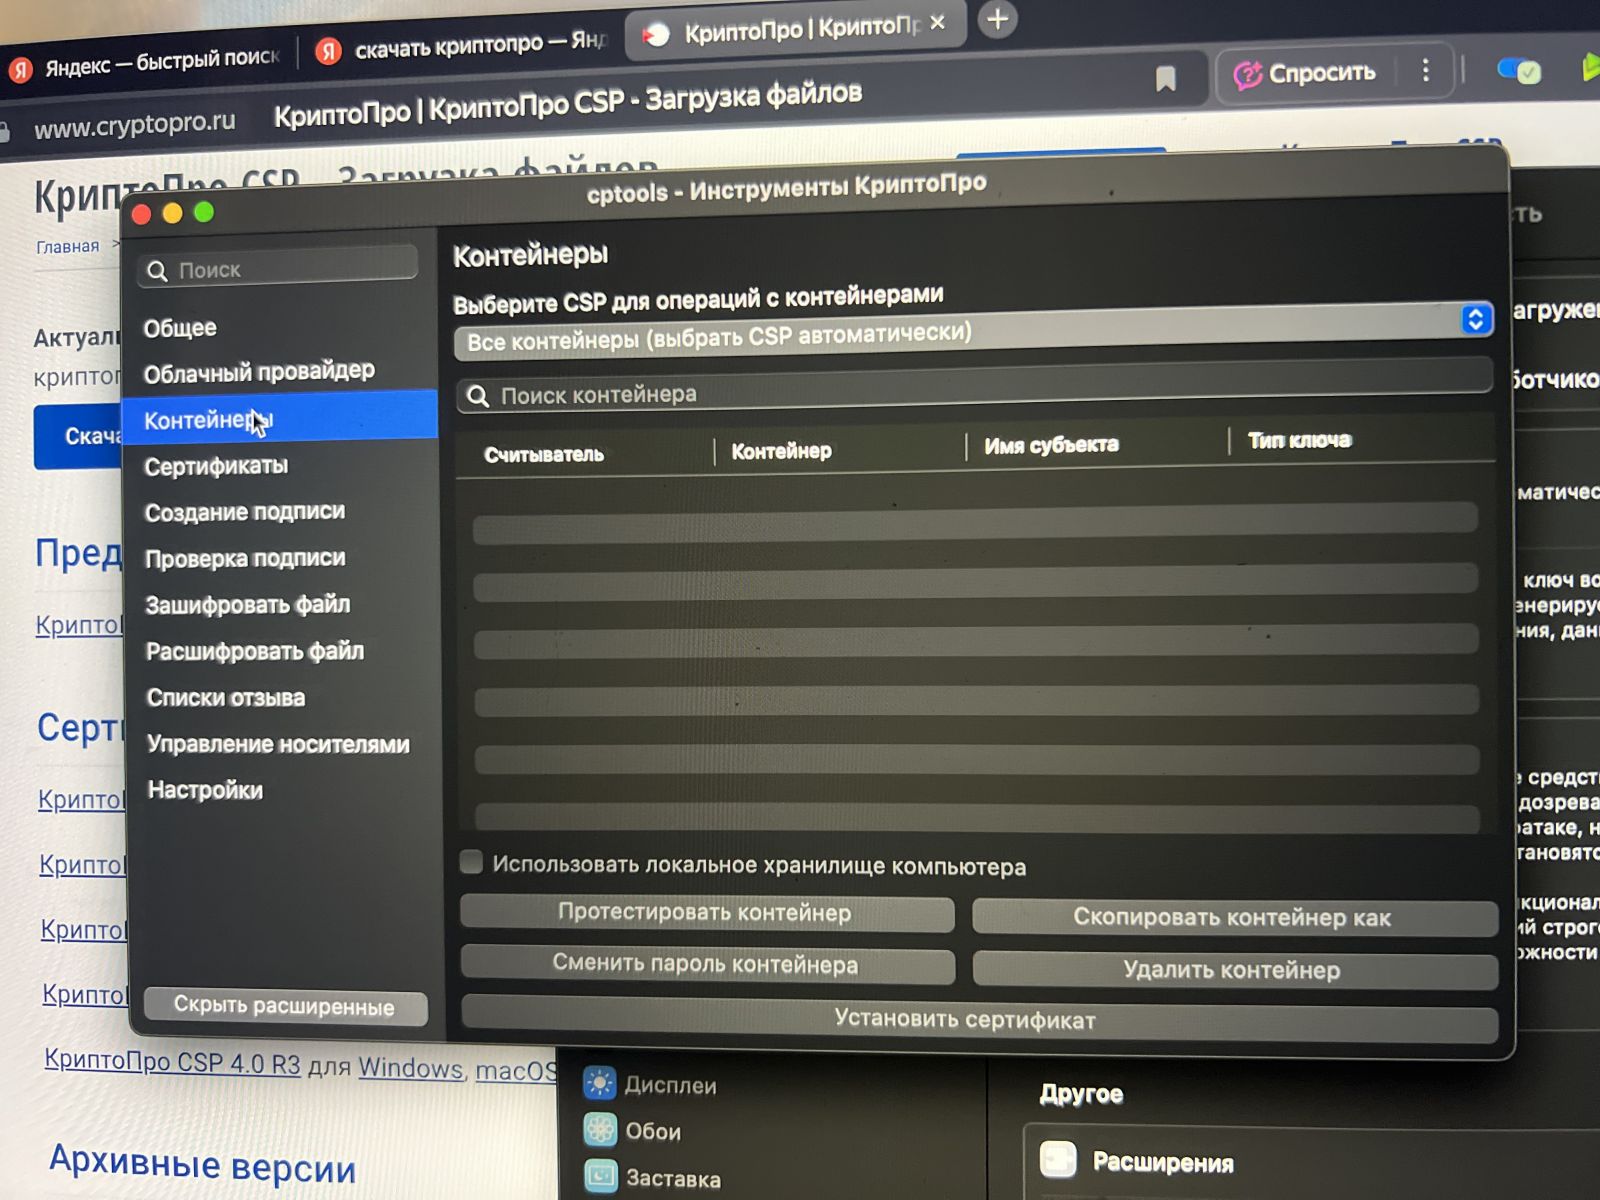Screen dimensions: 1600x1200
Task: Open Списки отзыва section
Action: 226,697
